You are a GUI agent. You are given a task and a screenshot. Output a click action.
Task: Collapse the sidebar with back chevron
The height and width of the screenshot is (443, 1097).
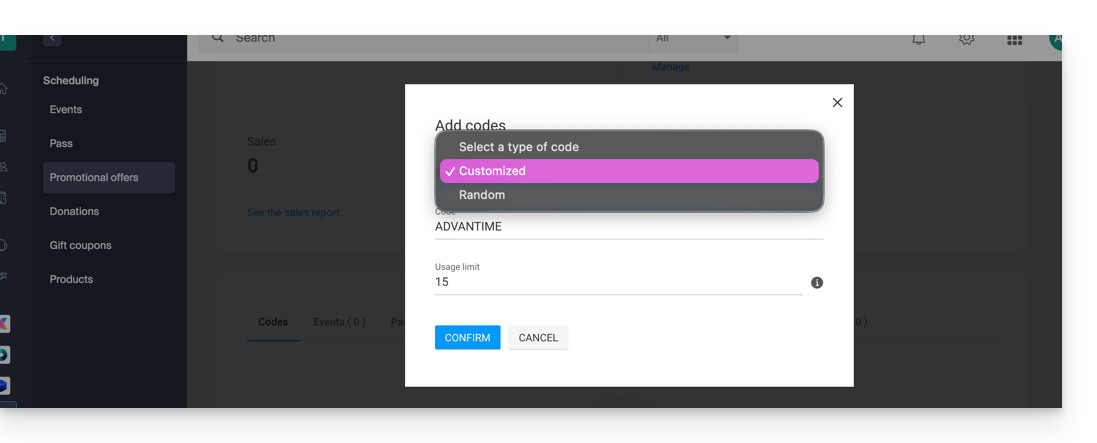click(53, 39)
